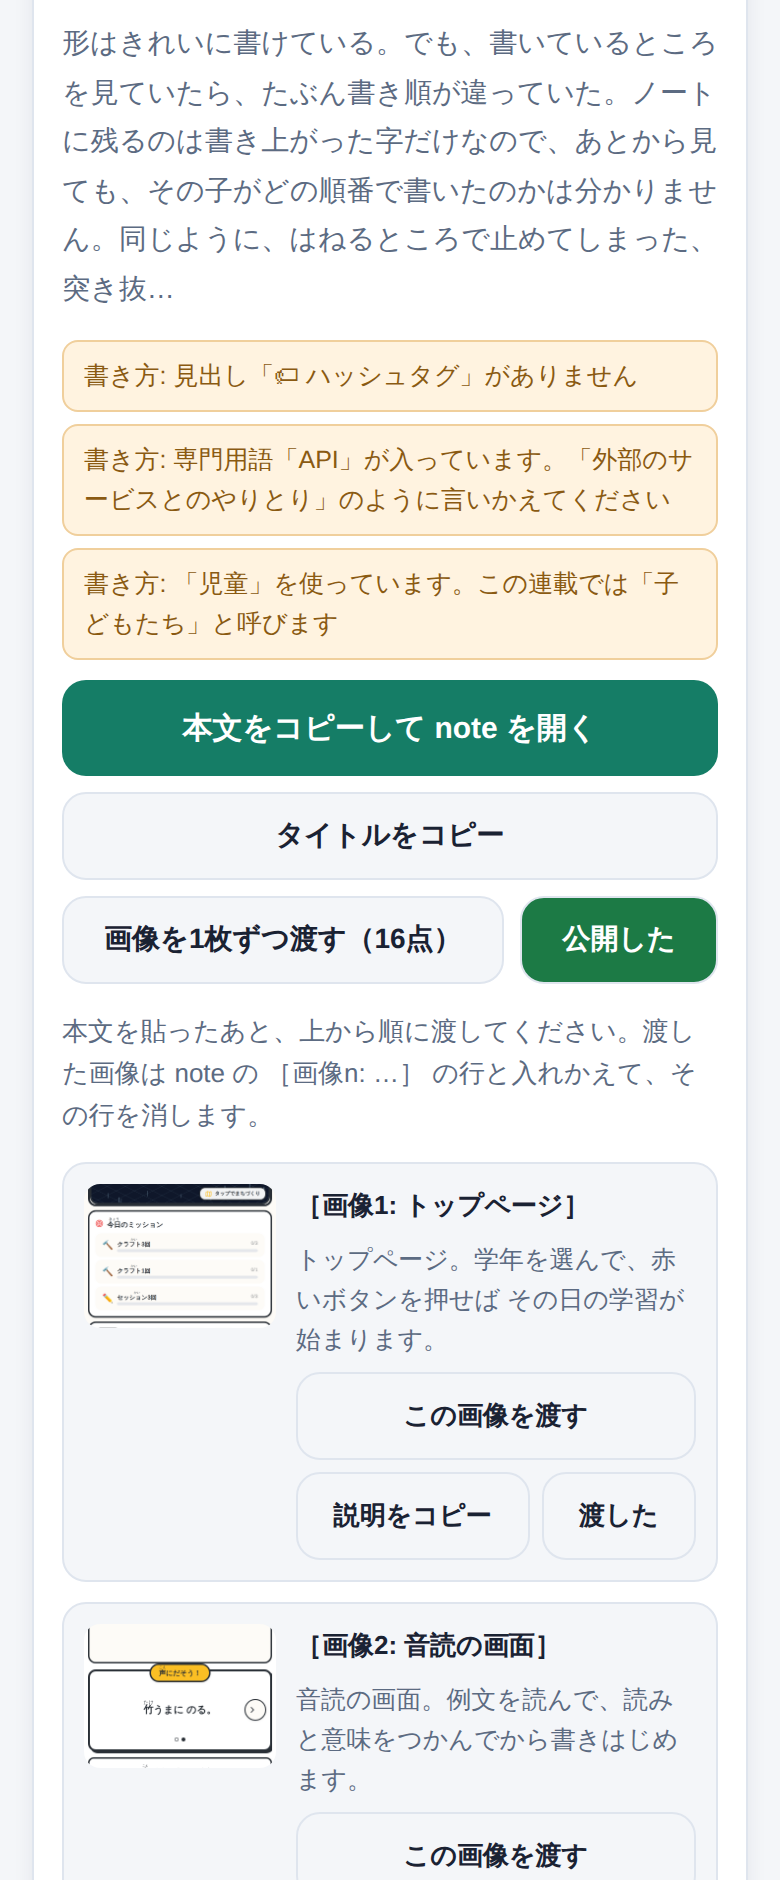Viewport: 780px width, 1880px height.
Task: Click the tag icon in the hashtag warning
Action: click(x=287, y=376)
